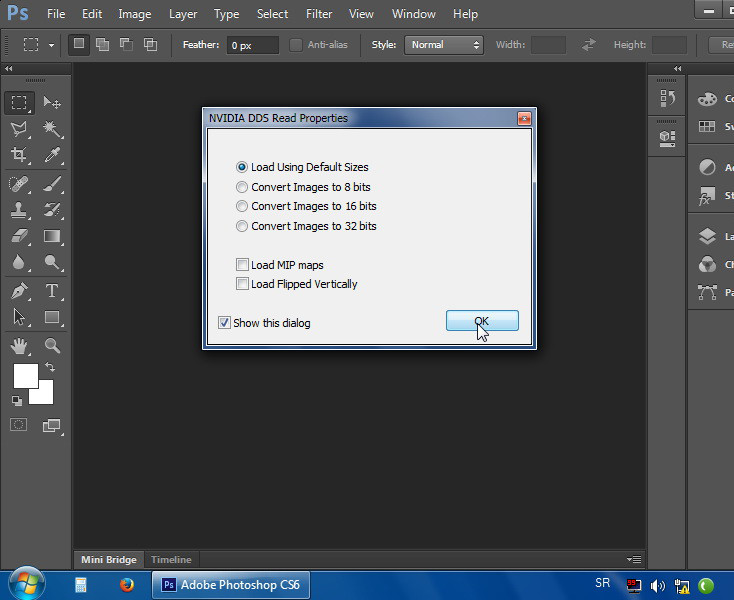
Task: Toggle the Anti-alias checkbox
Action: [x=295, y=45]
